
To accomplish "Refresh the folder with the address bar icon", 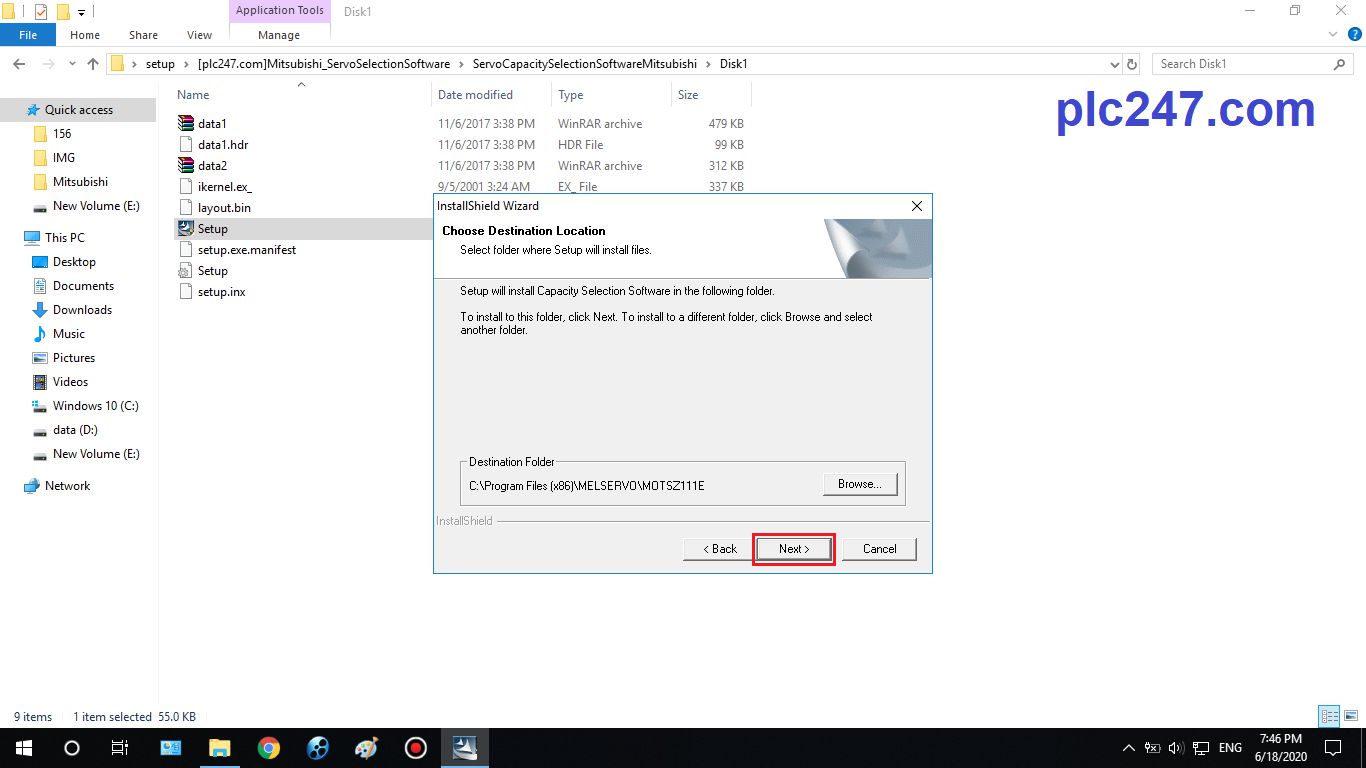I will tap(1132, 64).
